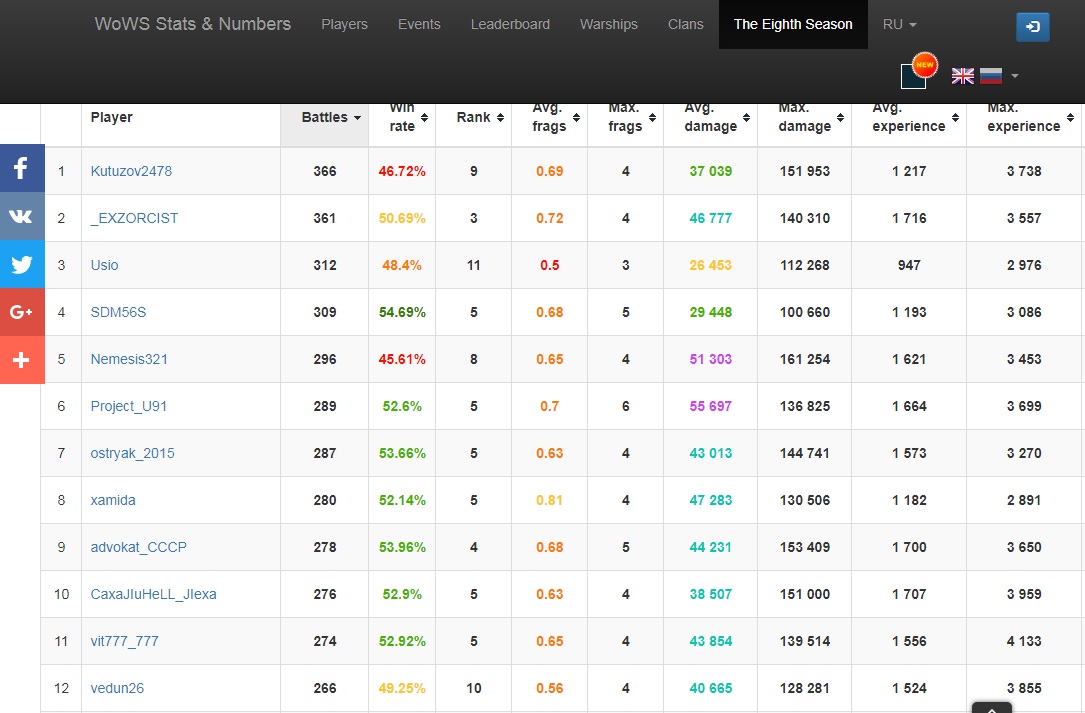Sort table by Avg. damage column
This screenshot has width=1085, height=713.
tap(710, 118)
